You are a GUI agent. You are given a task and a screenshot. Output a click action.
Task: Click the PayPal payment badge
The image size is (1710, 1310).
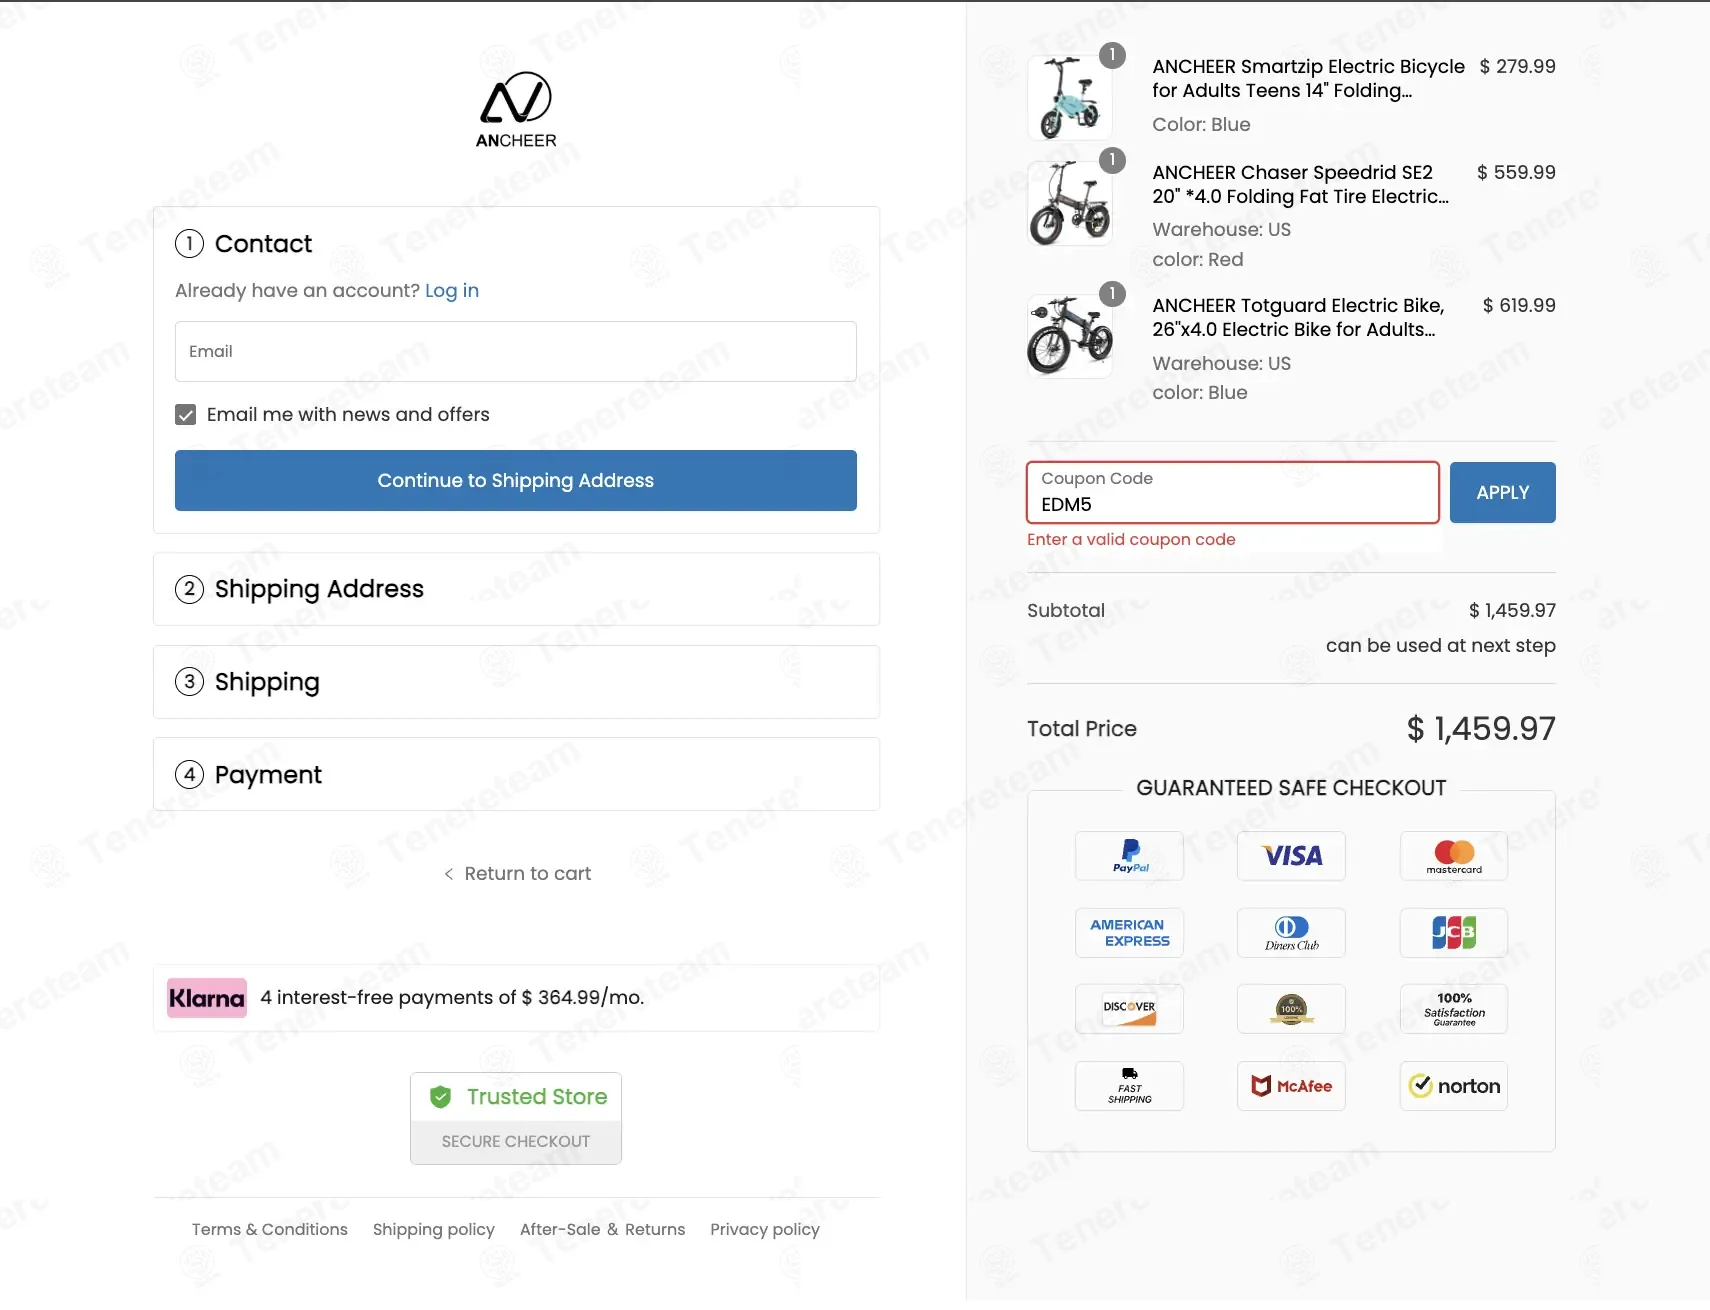pyautogui.click(x=1129, y=856)
